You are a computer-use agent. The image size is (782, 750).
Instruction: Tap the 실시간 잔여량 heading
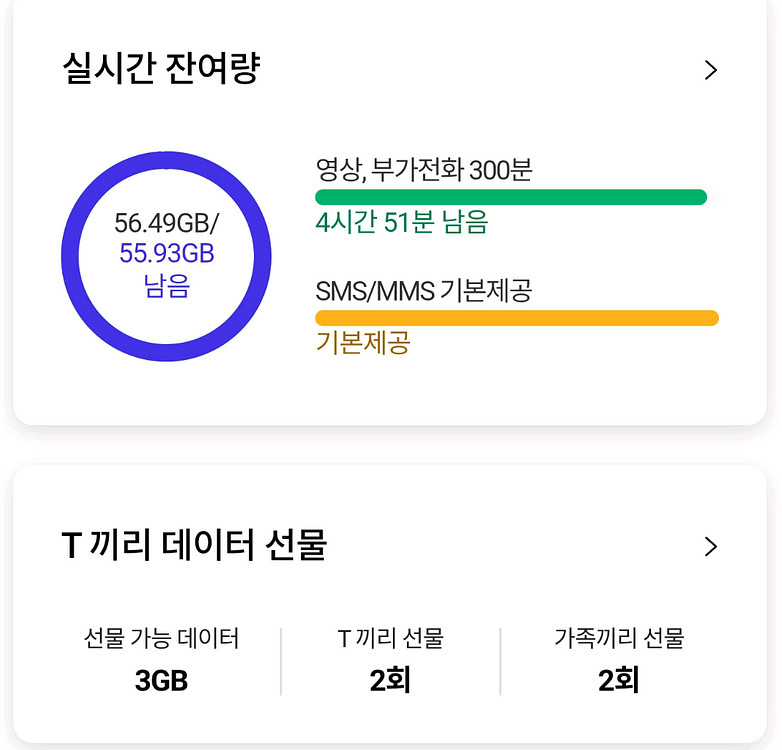click(x=161, y=70)
